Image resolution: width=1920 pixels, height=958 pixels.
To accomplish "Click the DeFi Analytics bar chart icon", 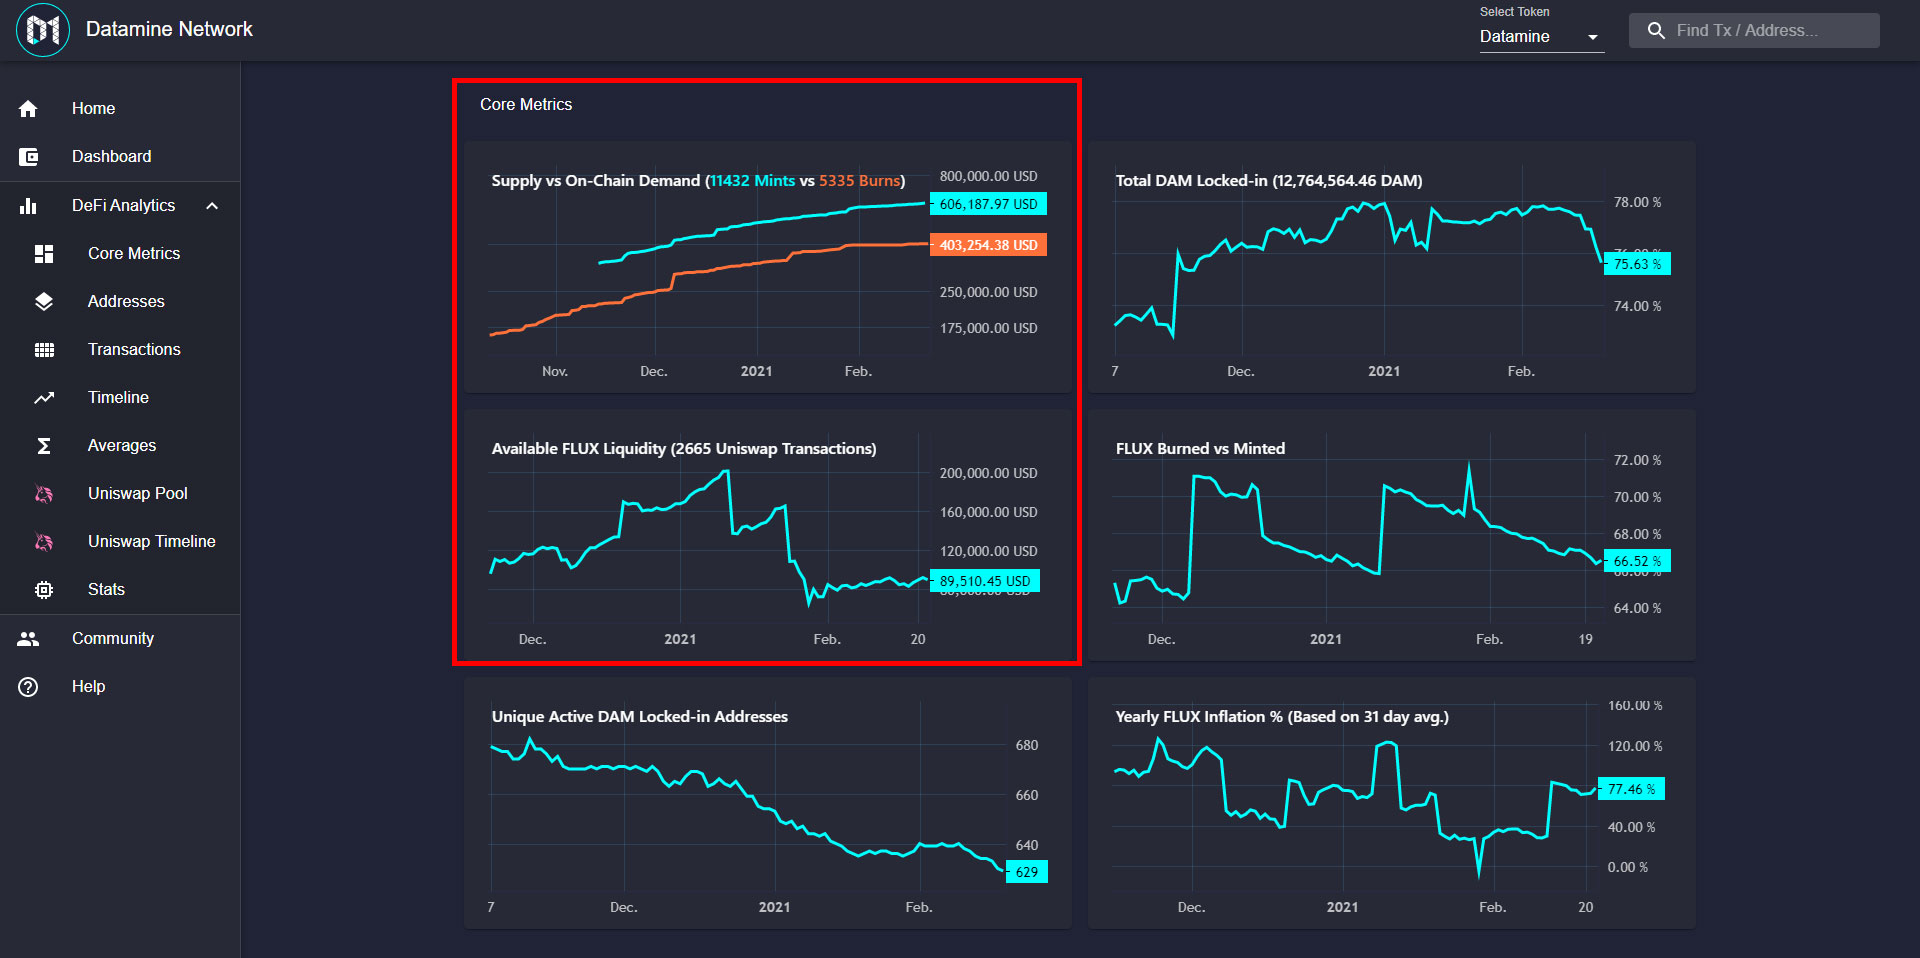I will coord(28,205).
